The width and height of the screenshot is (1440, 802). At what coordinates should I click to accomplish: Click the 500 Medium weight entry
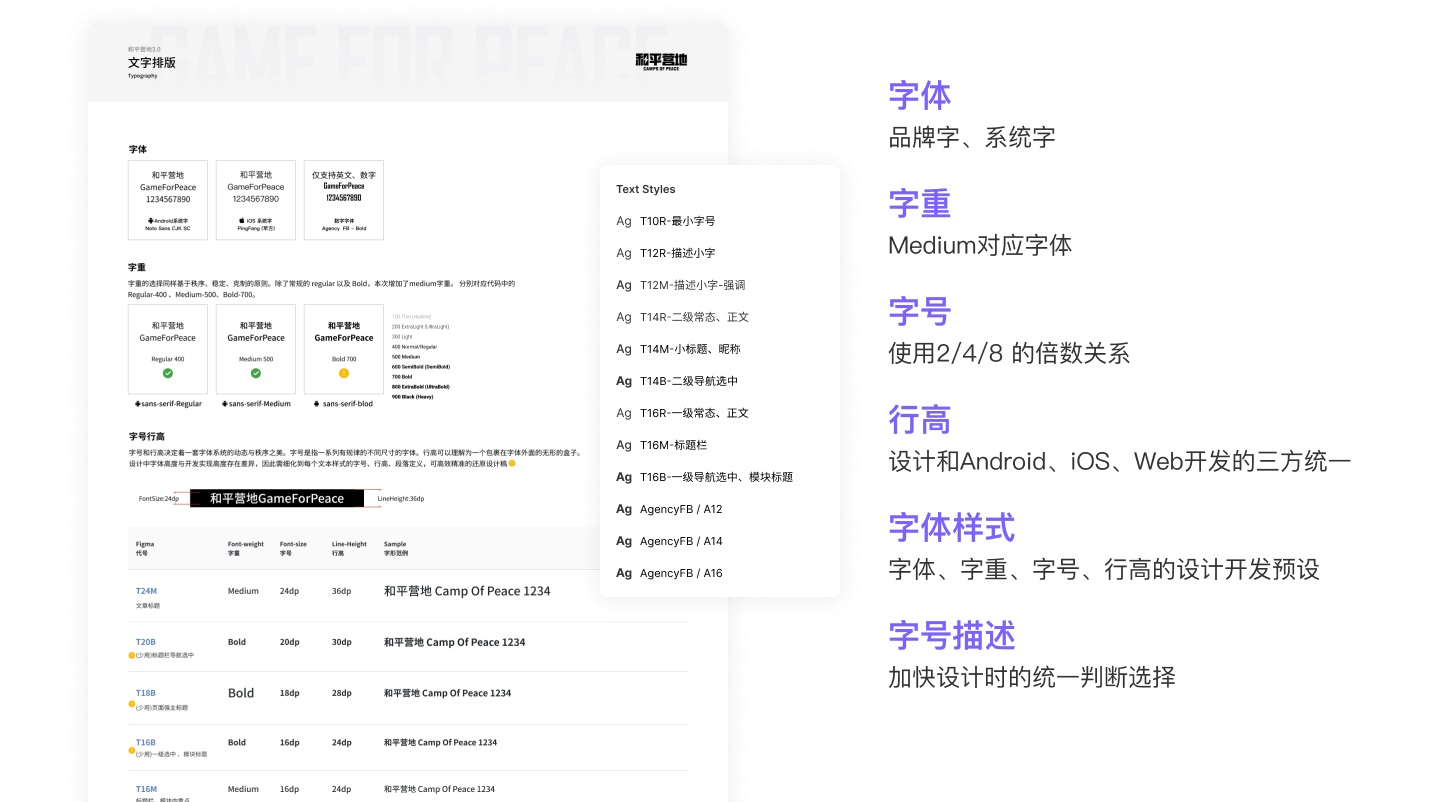(406, 357)
